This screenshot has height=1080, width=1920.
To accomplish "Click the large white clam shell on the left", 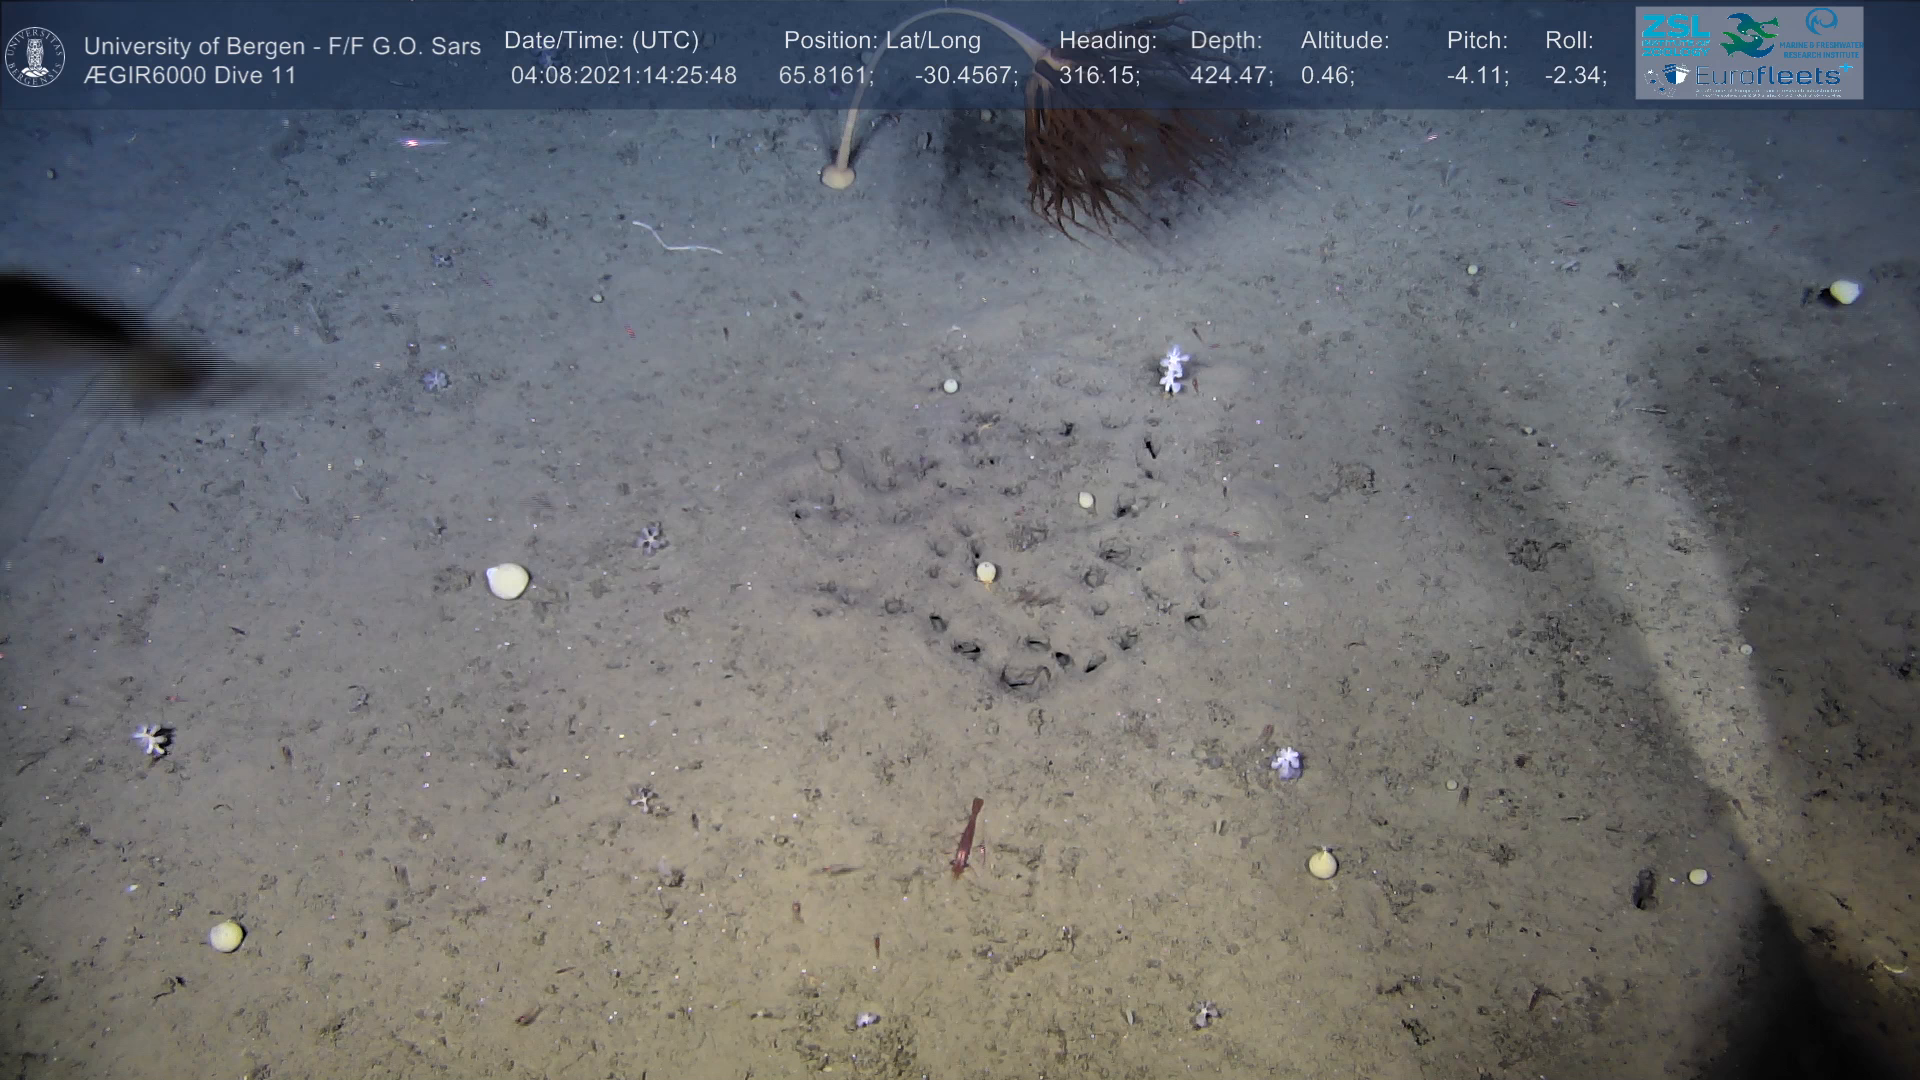I will coord(508,581).
